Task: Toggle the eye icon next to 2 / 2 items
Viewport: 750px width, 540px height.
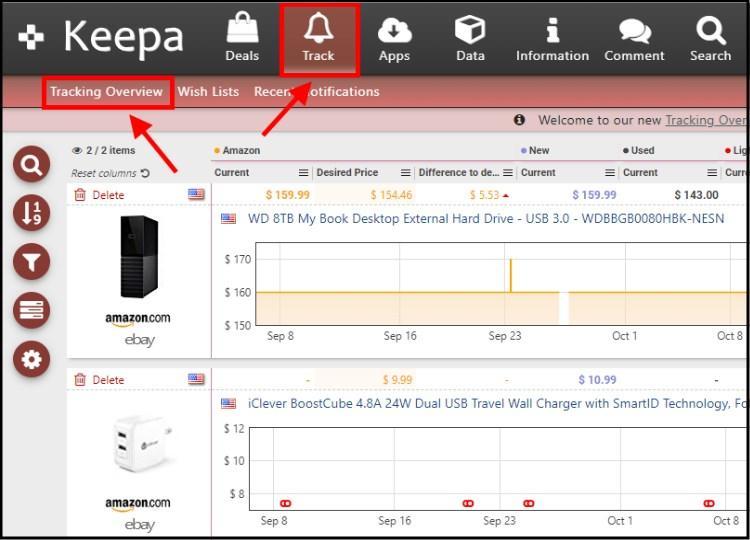Action: click(77, 151)
